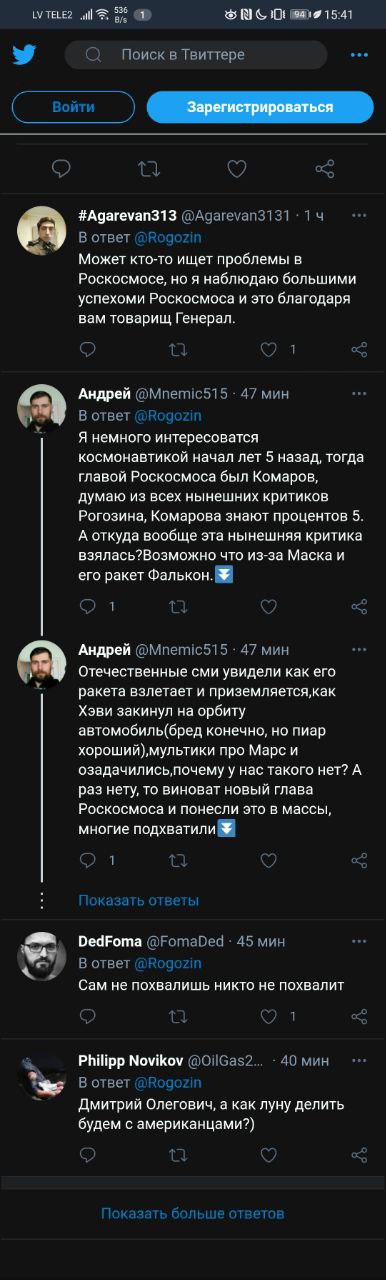Load more with Показать больше ответов

193,1213
